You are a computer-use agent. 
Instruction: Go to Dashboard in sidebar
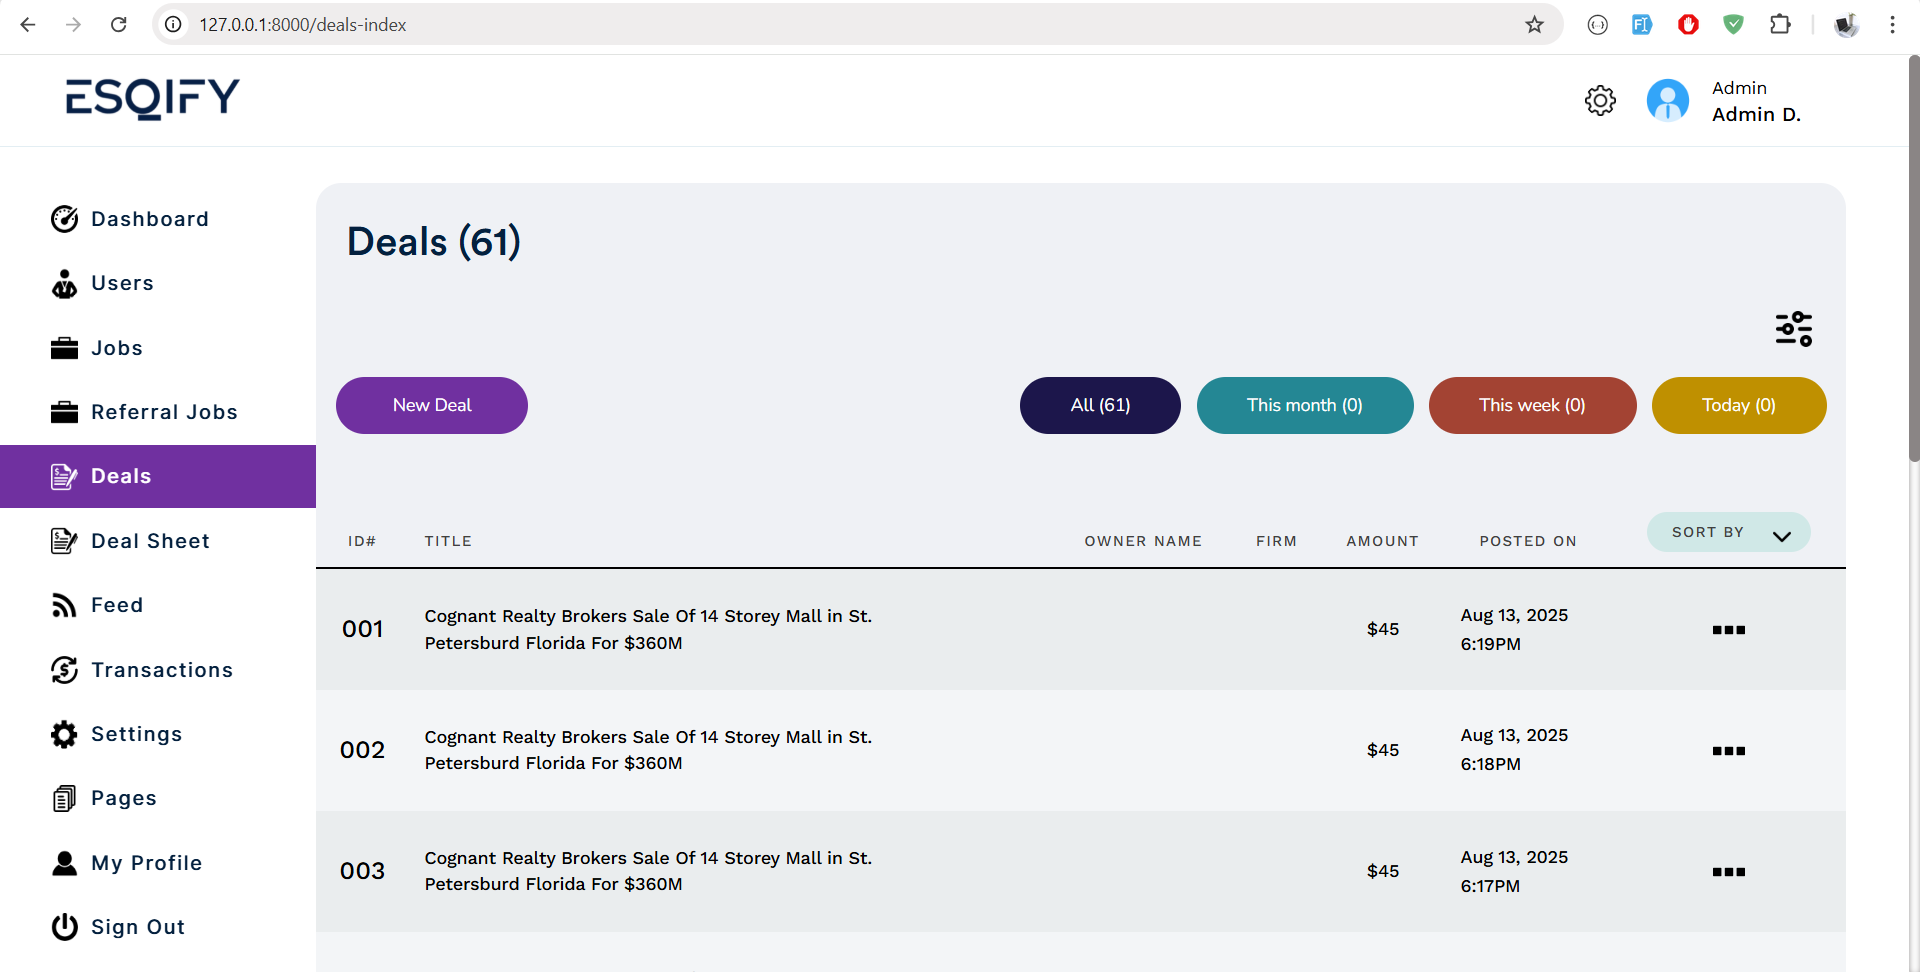[x=149, y=219]
